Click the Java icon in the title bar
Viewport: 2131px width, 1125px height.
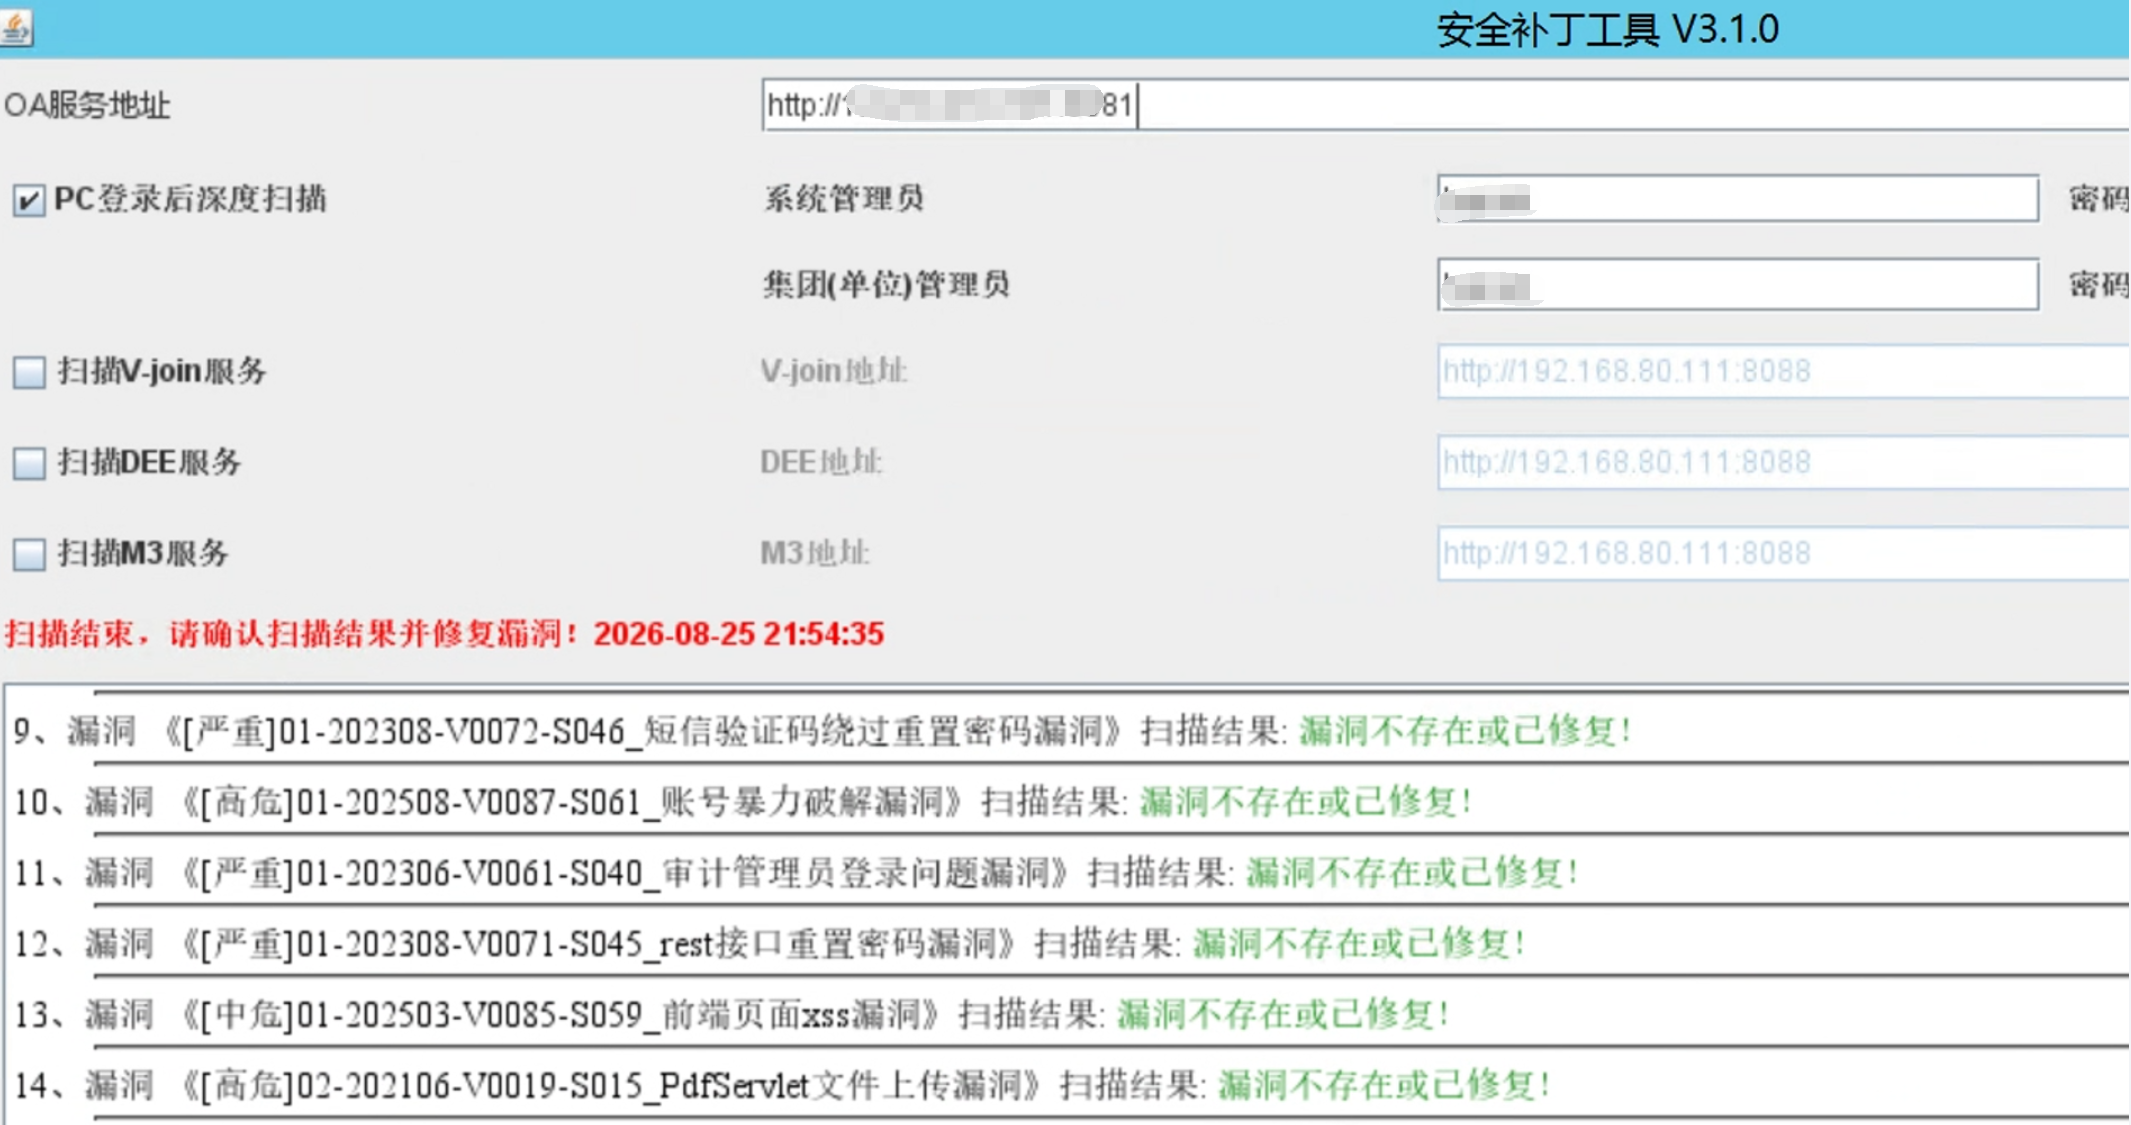point(15,27)
